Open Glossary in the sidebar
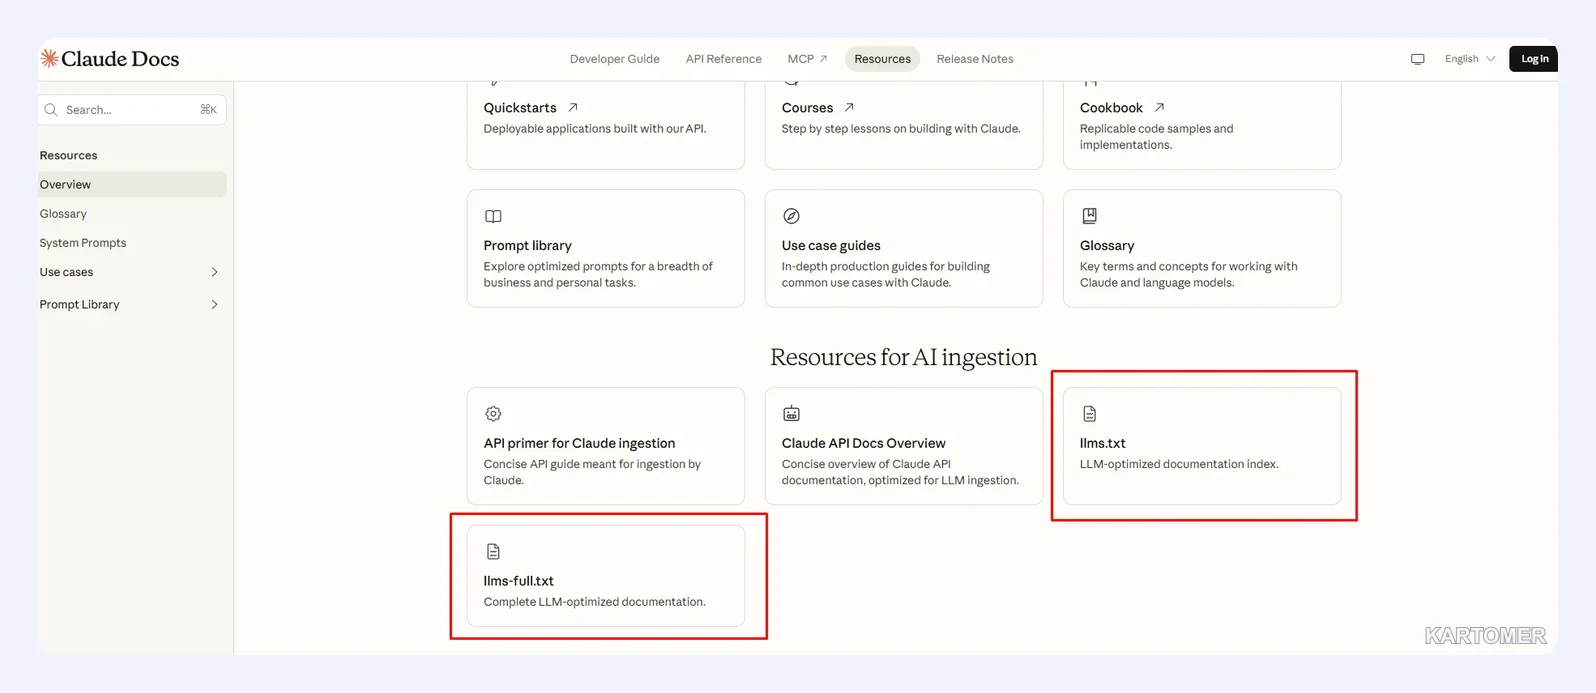Viewport: 1596px width, 693px height. 63,214
